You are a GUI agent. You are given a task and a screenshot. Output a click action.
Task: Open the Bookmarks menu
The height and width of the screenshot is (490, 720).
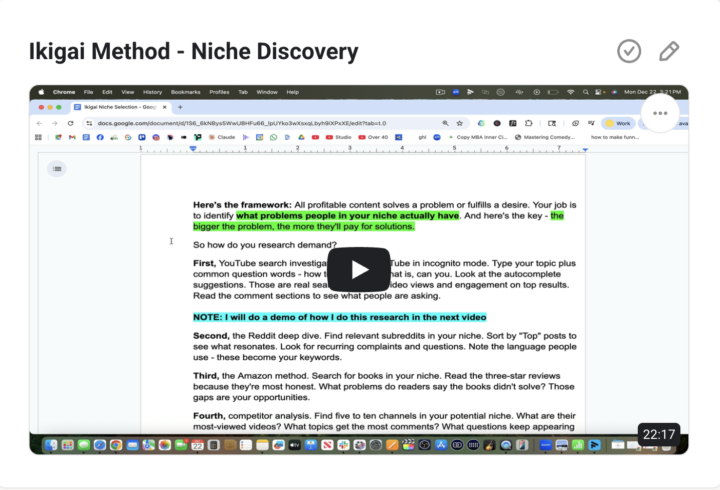[186, 92]
